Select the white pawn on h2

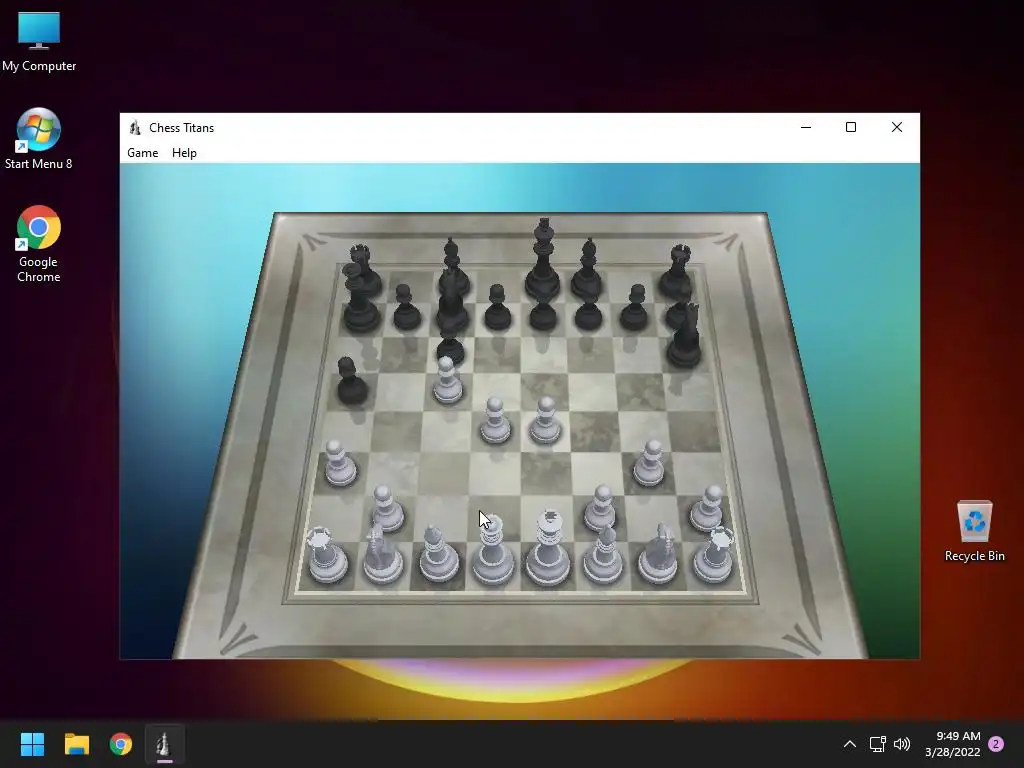709,507
